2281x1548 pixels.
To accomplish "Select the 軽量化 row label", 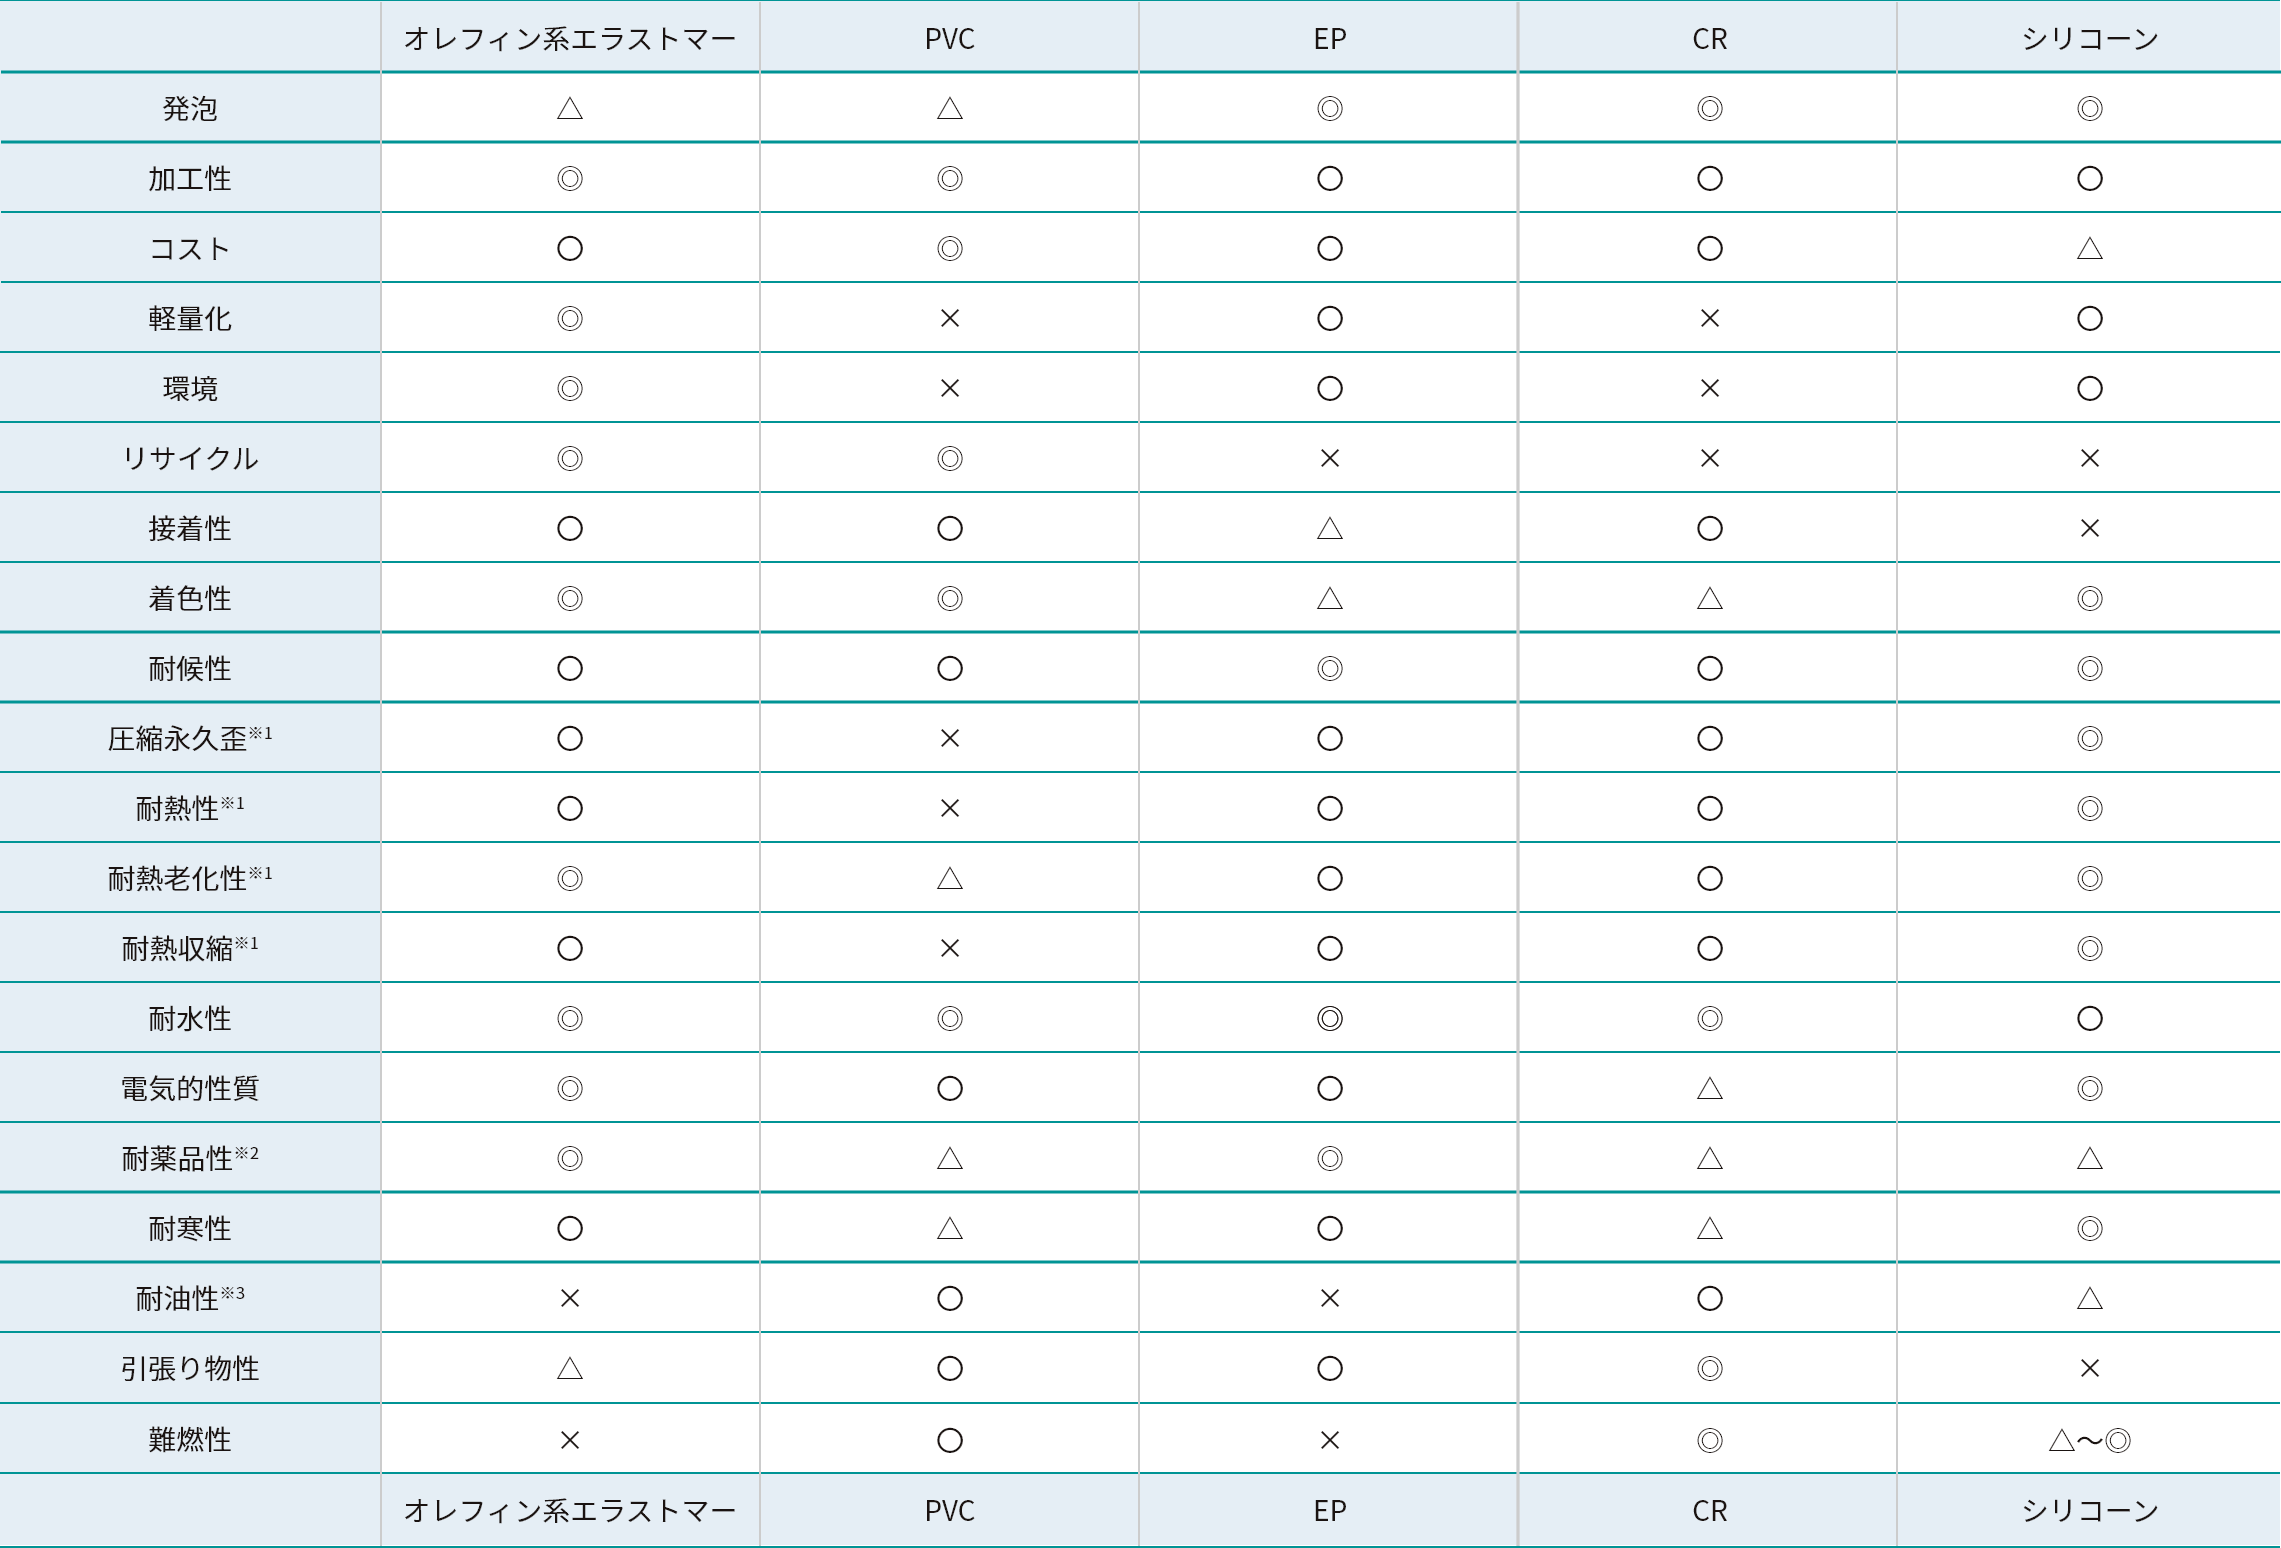I will 190,318.
